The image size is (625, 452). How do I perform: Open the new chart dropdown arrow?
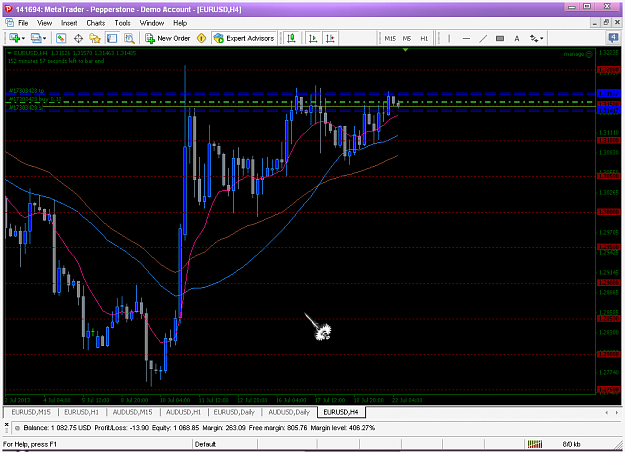point(24,38)
